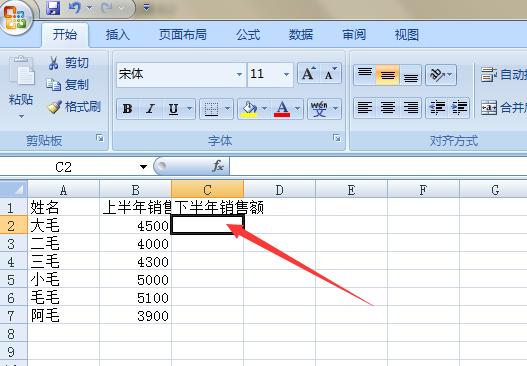527x366 pixels.
Task: Select column C header
Action: pyautogui.click(x=207, y=190)
